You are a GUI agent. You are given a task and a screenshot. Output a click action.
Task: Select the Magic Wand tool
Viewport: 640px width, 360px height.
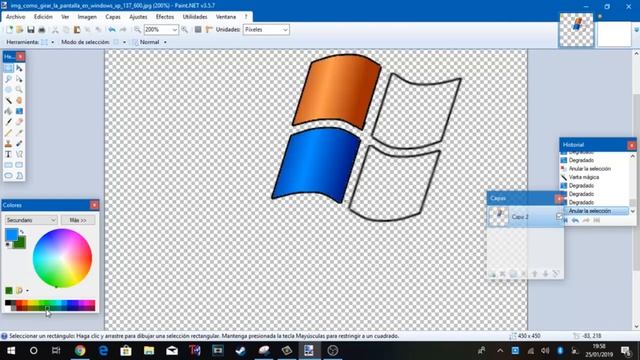click(8, 100)
